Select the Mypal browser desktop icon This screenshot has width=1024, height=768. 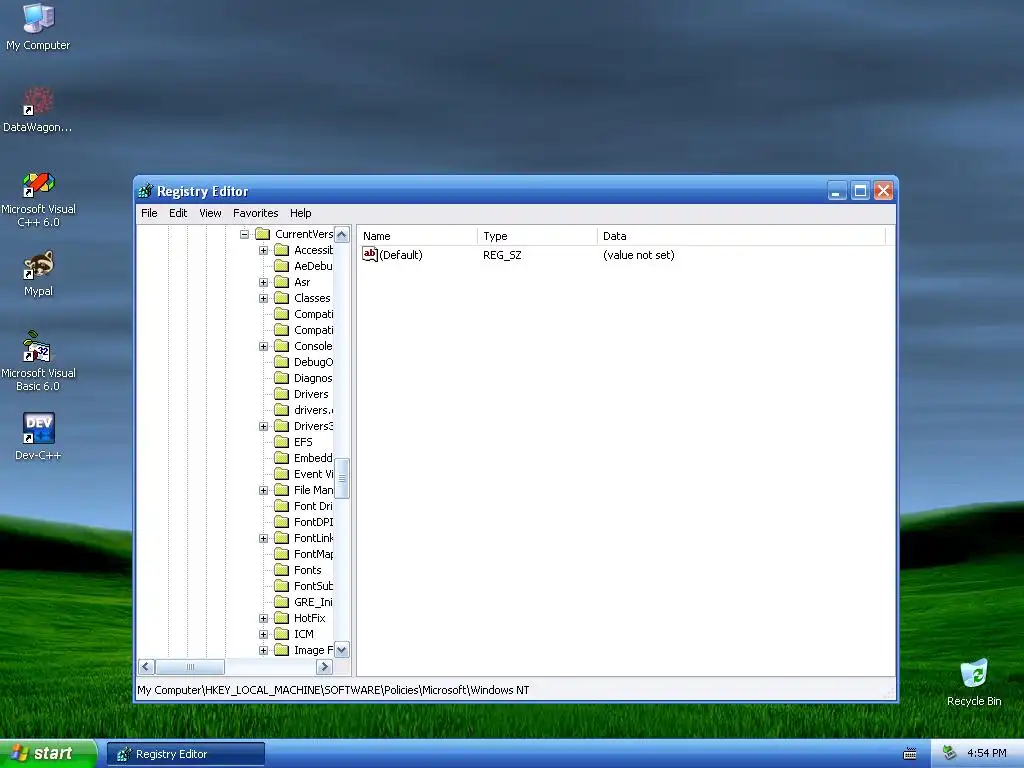38,274
